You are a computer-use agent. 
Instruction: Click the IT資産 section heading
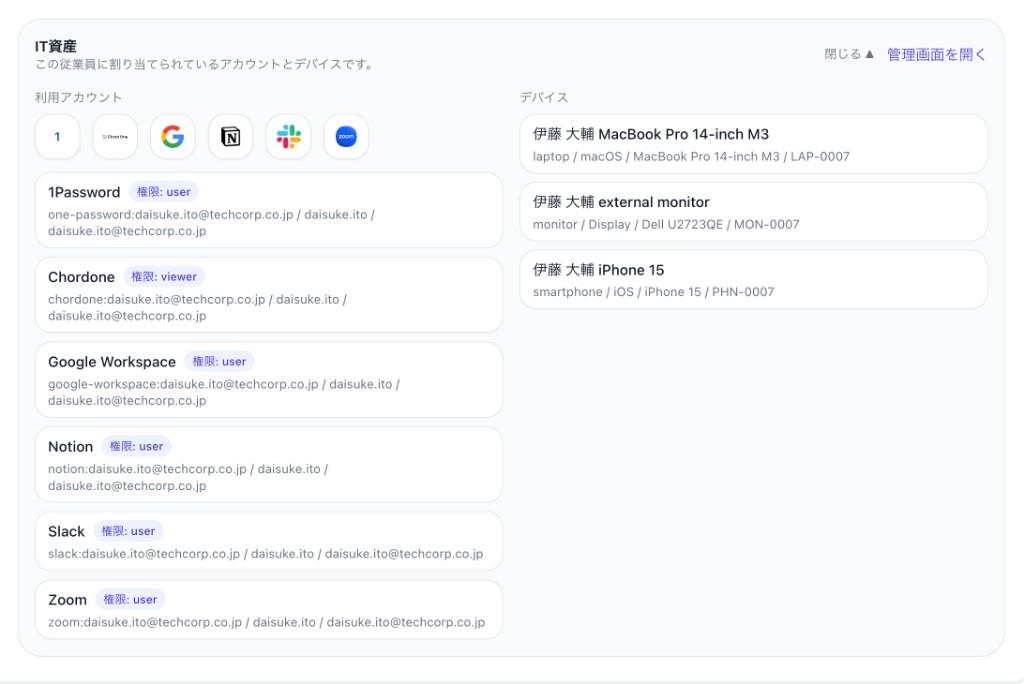(x=56, y=46)
